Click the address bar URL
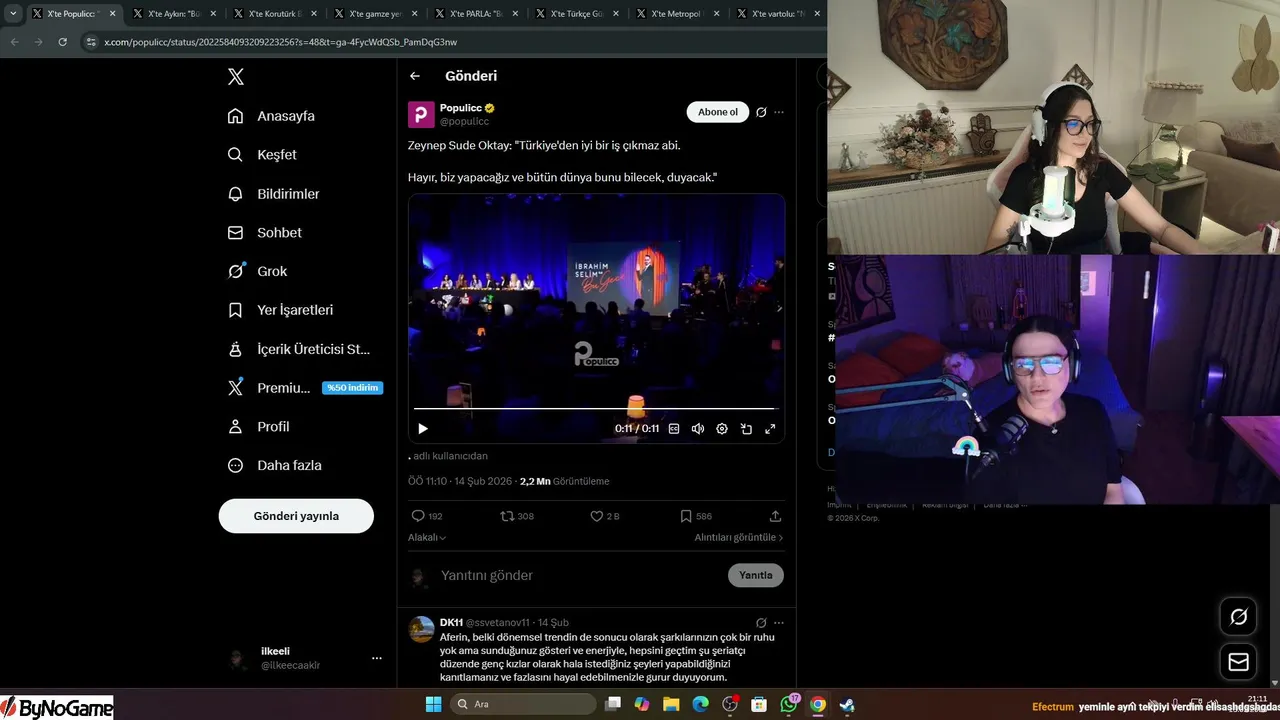Viewport: 1280px width, 720px height. pyautogui.click(x=281, y=42)
